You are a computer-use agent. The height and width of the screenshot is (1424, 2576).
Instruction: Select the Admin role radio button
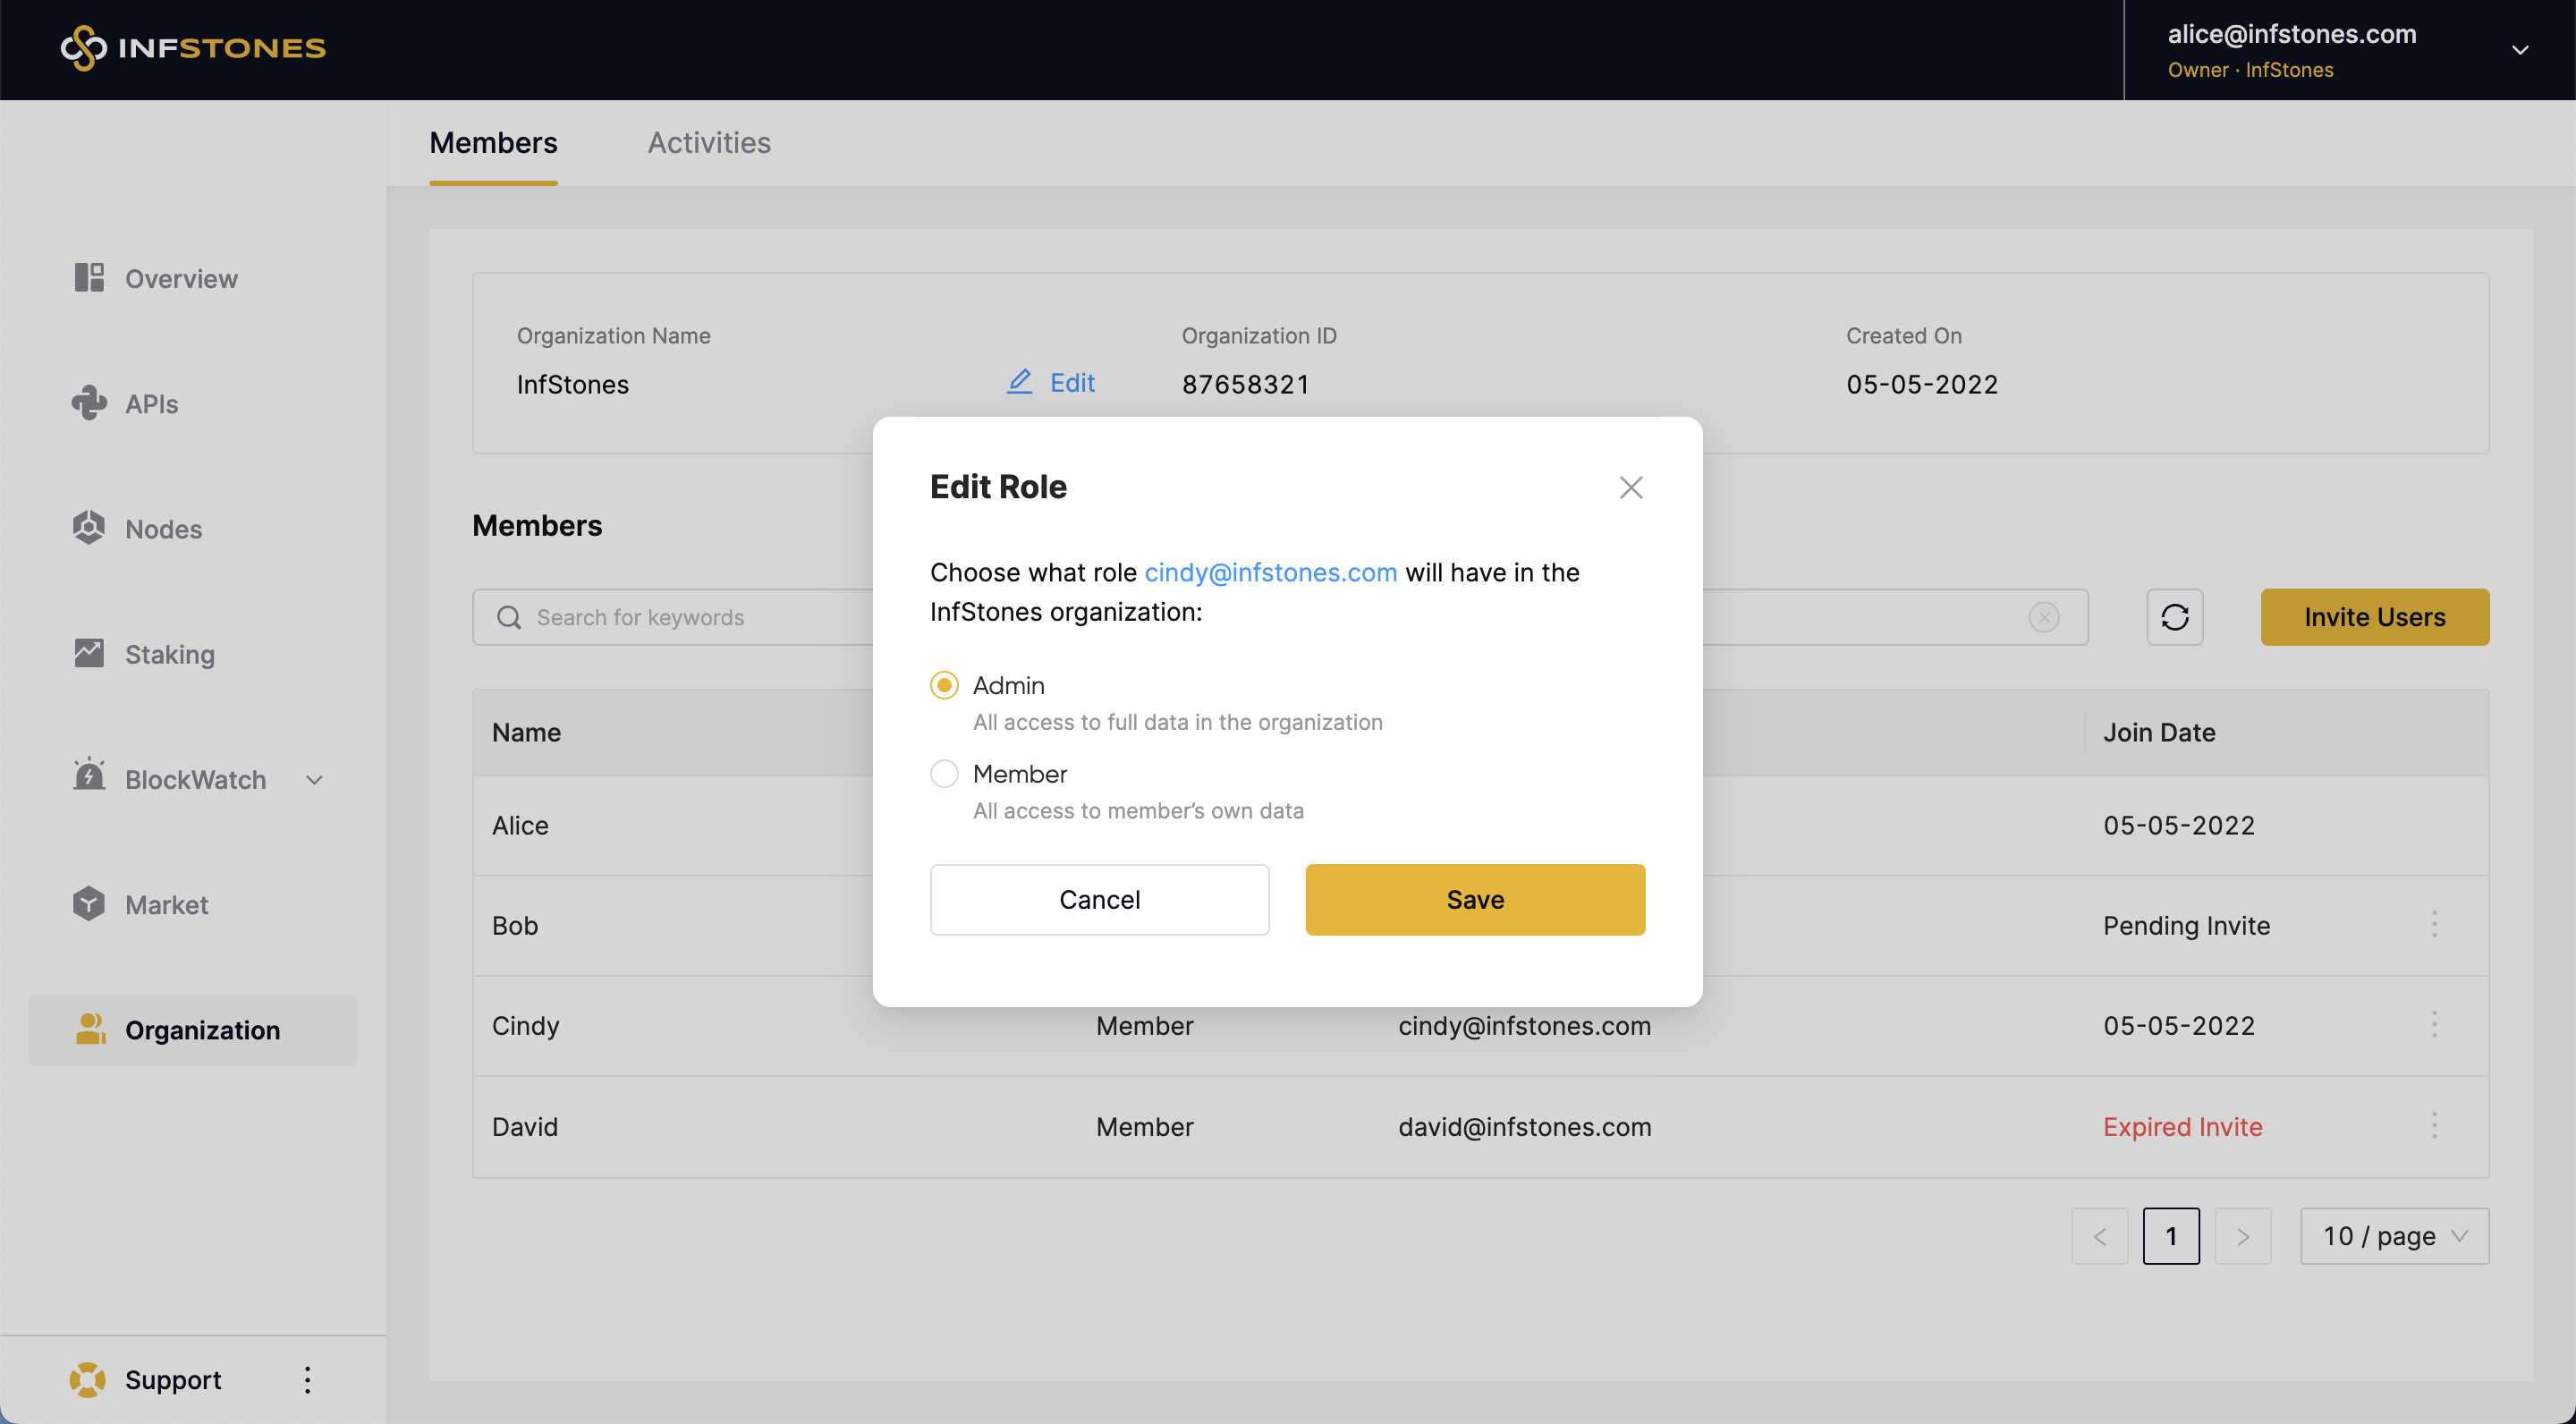944,685
